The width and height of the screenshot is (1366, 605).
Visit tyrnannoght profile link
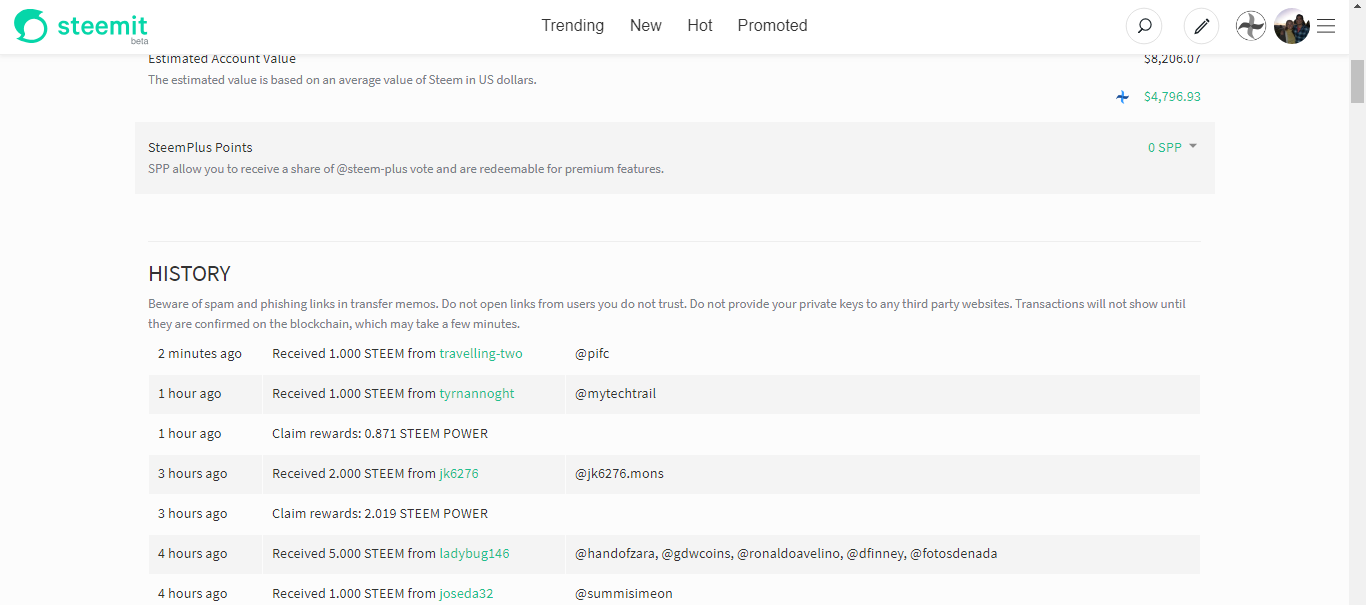(477, 394)
